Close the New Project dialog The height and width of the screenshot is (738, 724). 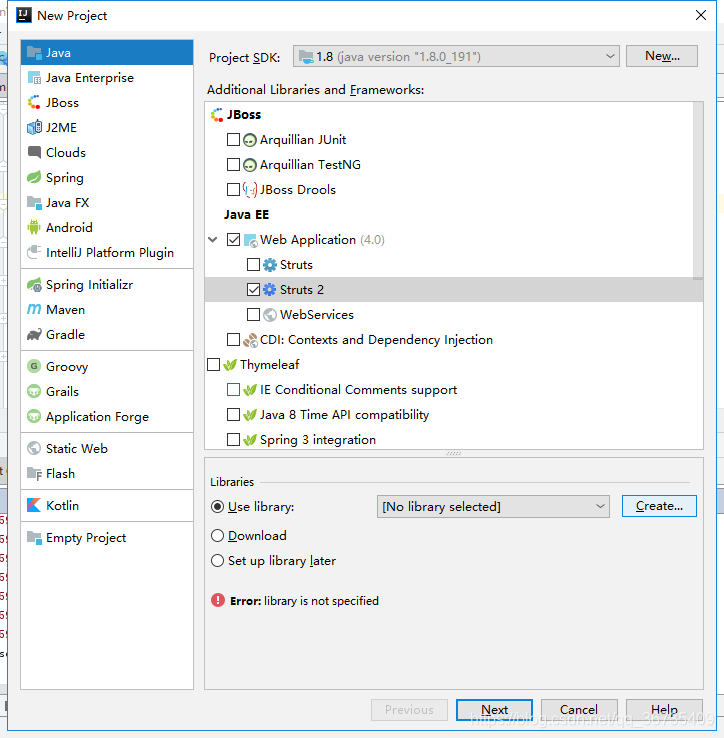click(x=700, y=15)
